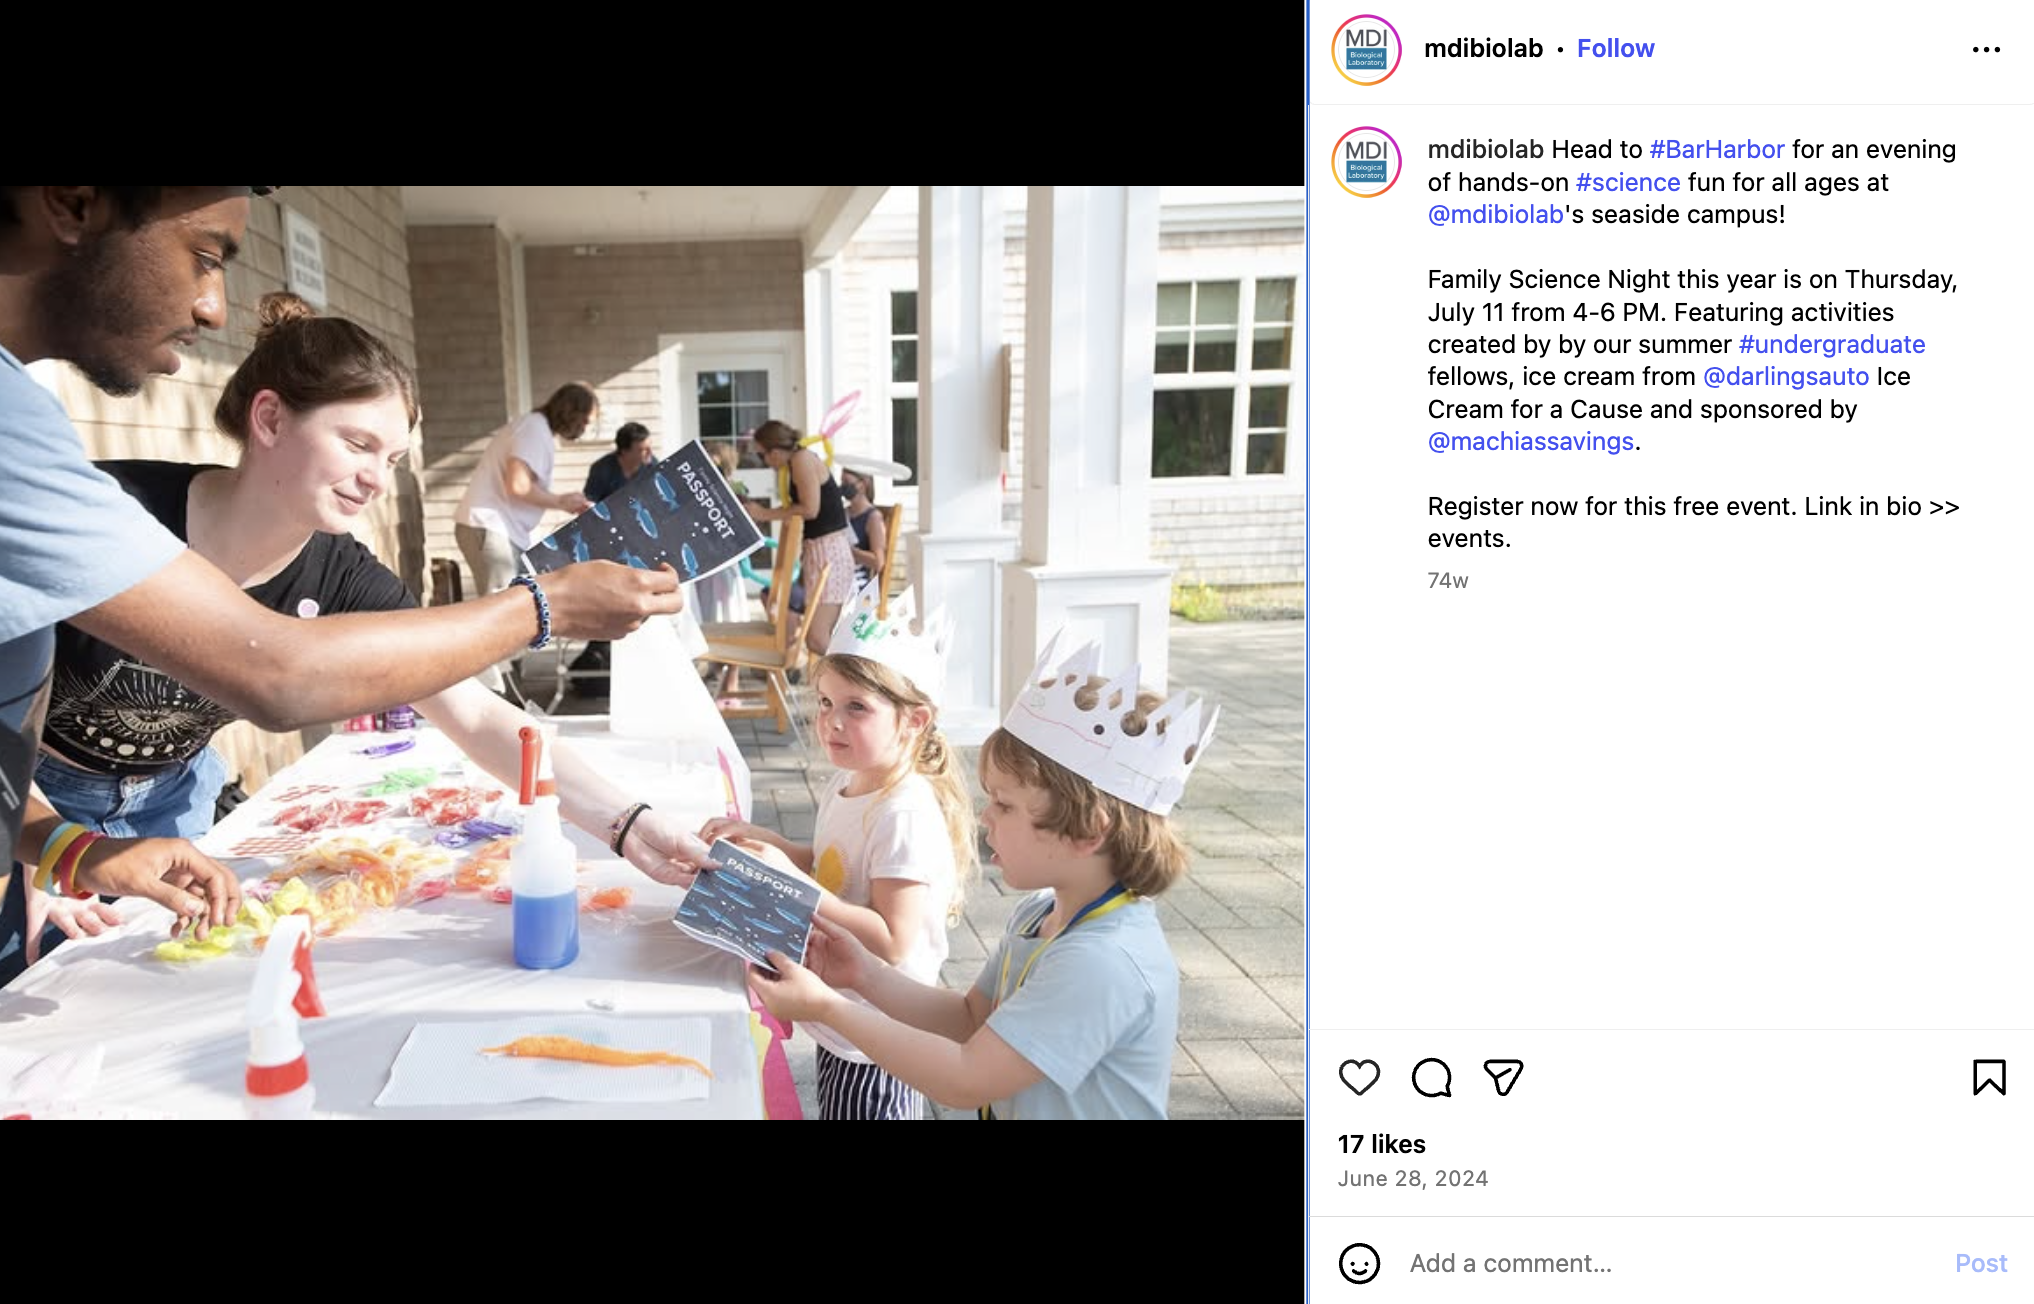
Task: Click the Post comment button
Action: pos(1981,1263)
